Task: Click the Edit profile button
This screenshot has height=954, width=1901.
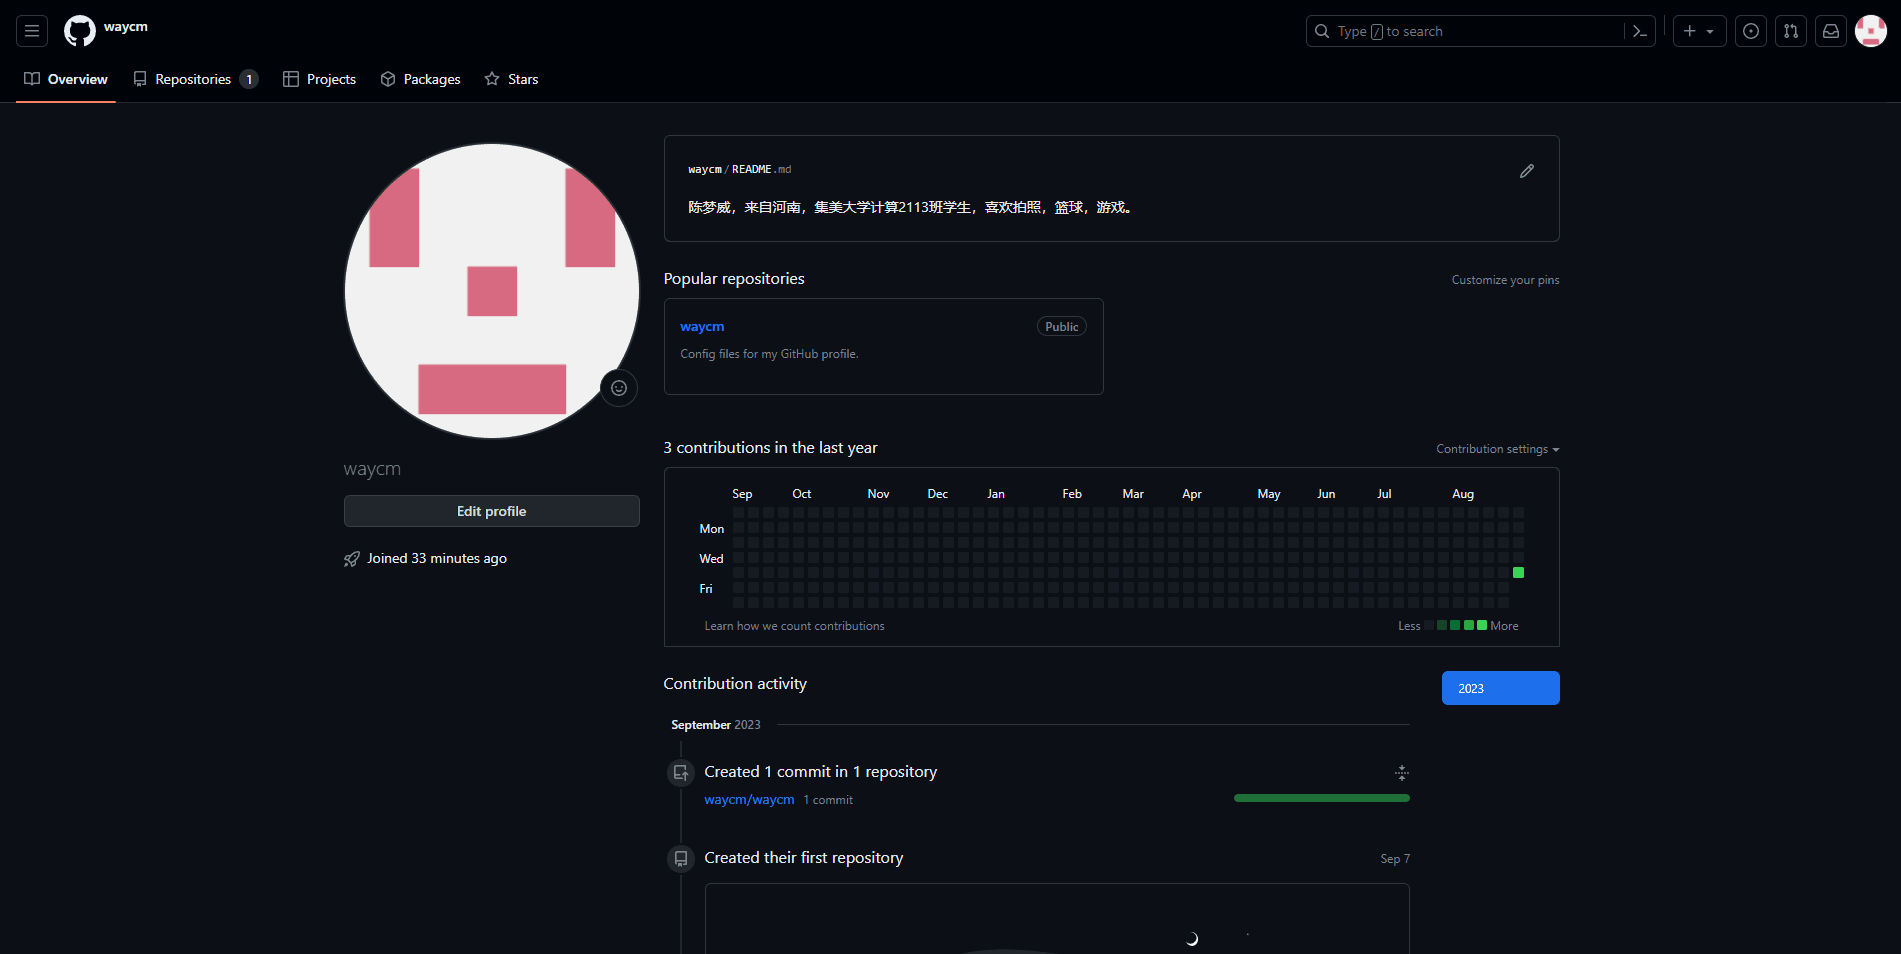Action: 492,511
